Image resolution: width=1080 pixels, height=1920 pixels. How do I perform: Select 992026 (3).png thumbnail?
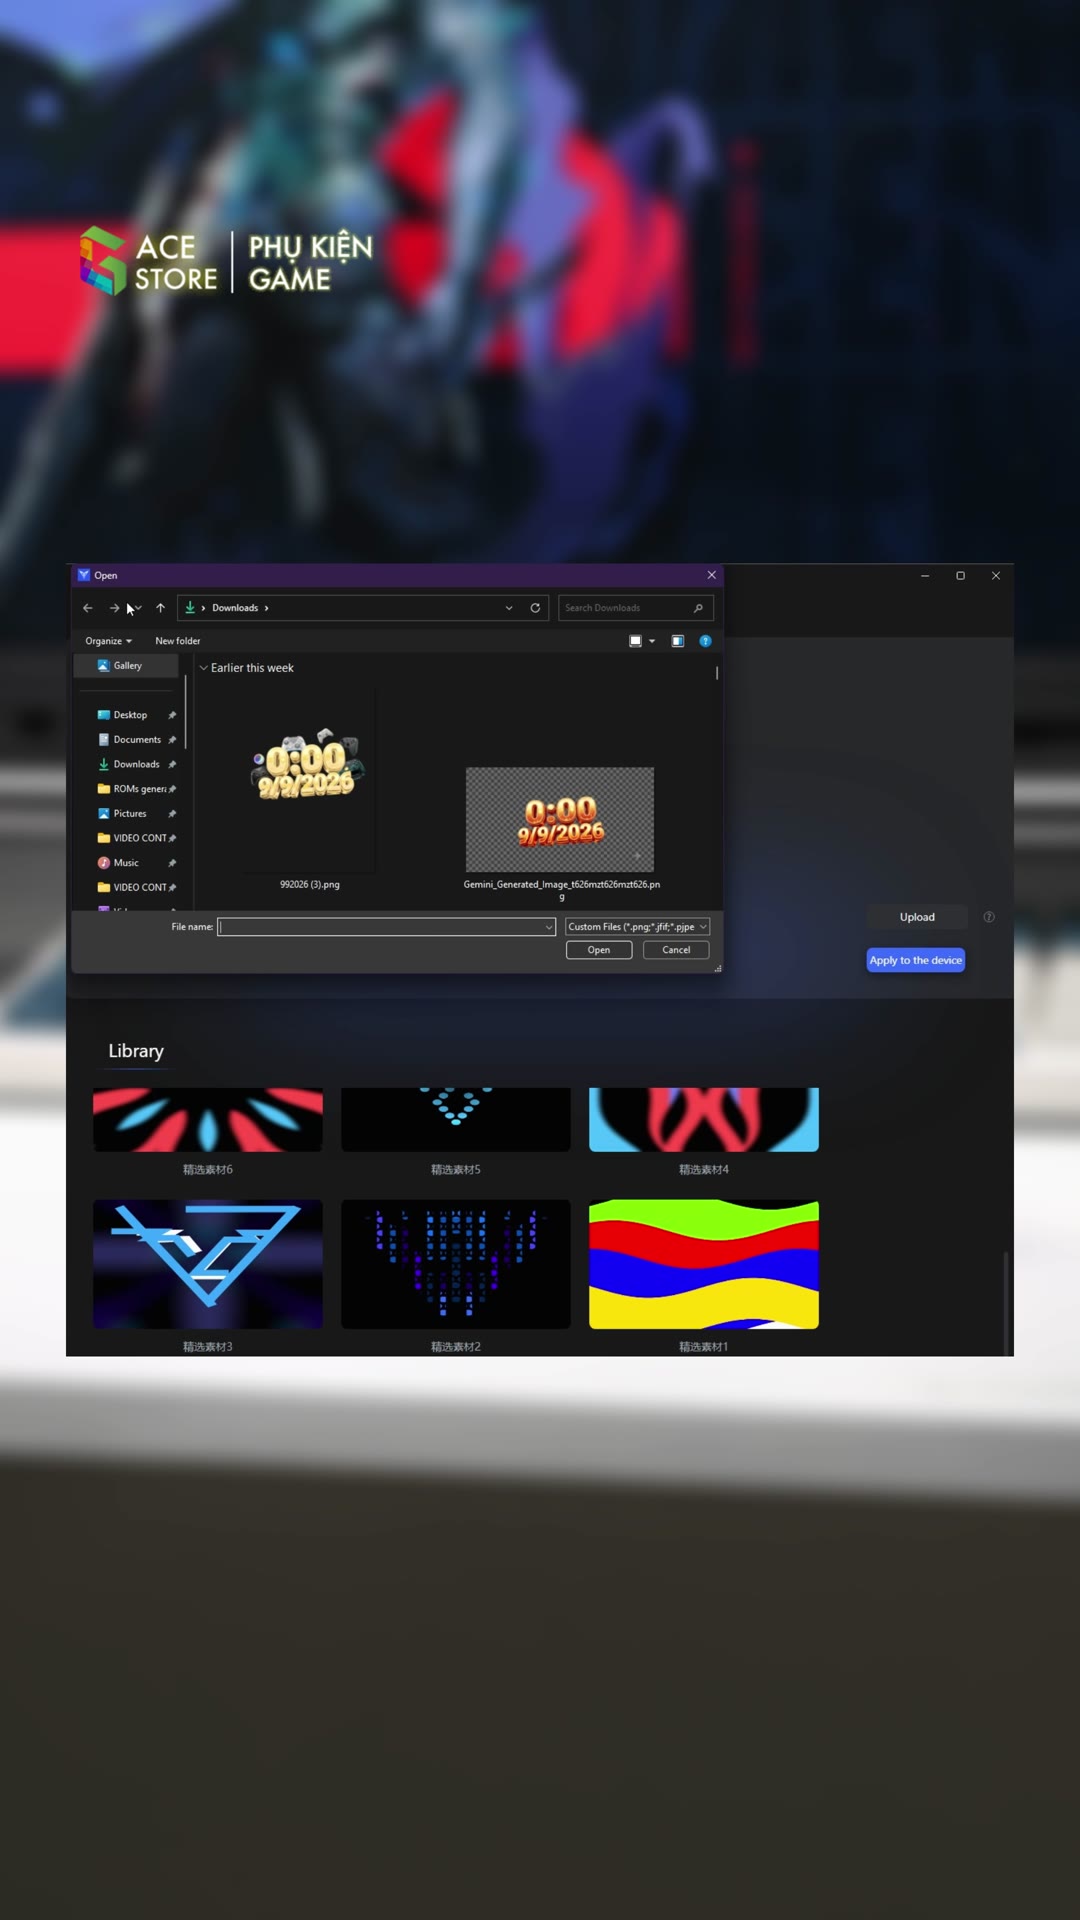[x=309, y=780]
